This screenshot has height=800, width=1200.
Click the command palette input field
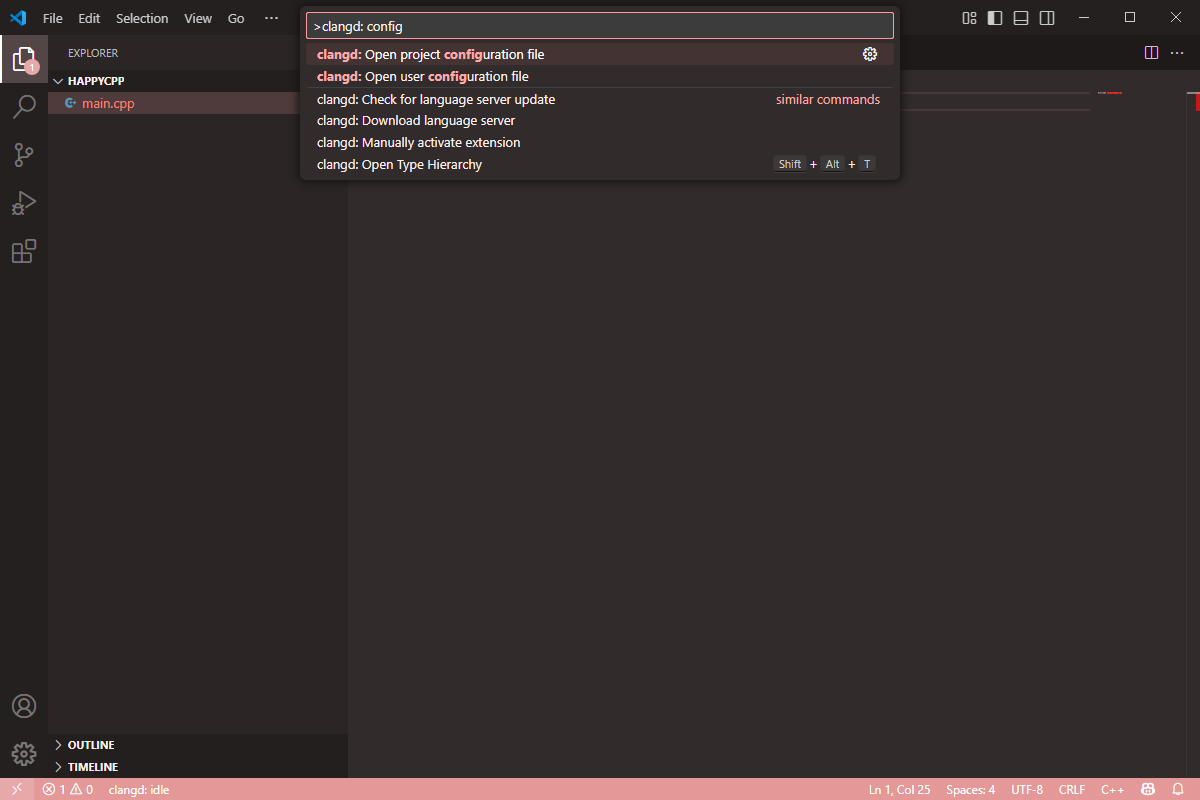click(600, 26)
